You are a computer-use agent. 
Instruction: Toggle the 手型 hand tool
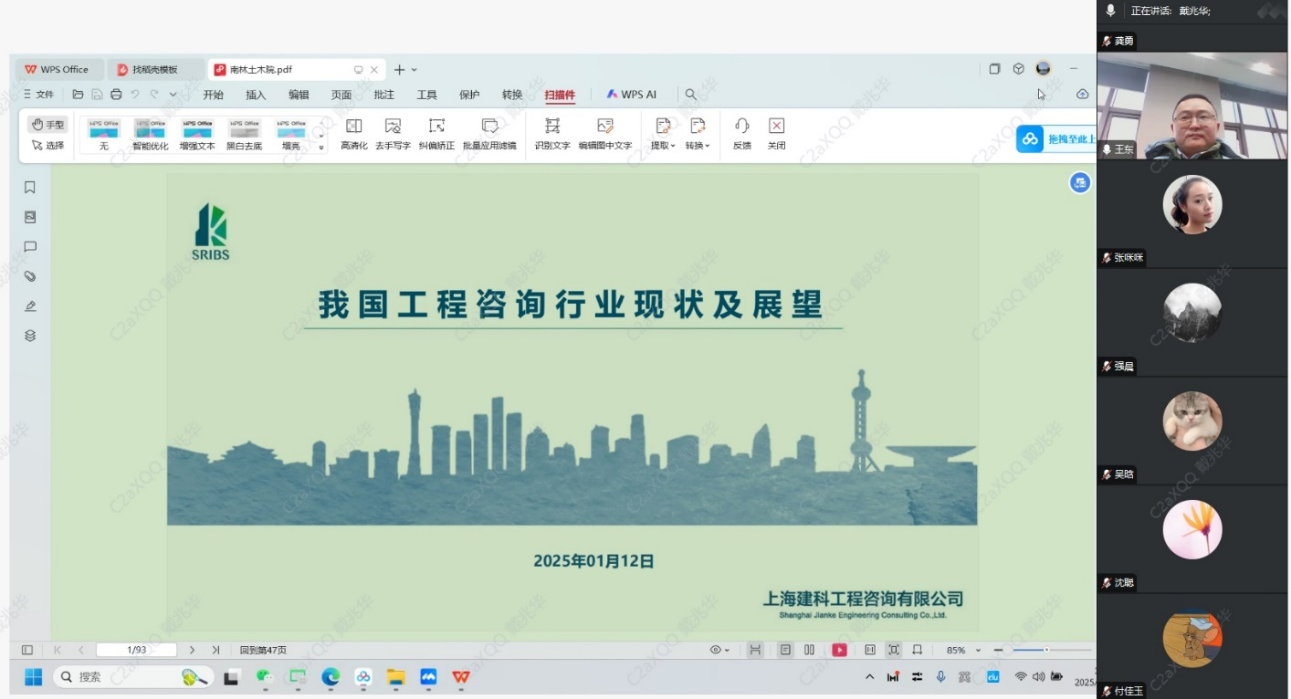point(47,125)
